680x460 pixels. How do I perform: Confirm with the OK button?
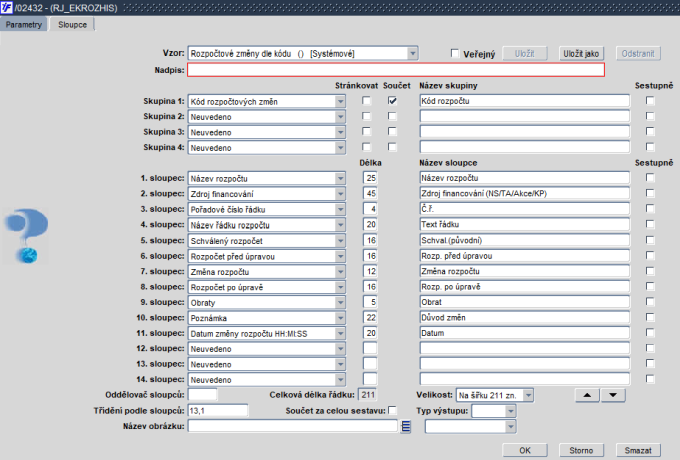(525, 450)
